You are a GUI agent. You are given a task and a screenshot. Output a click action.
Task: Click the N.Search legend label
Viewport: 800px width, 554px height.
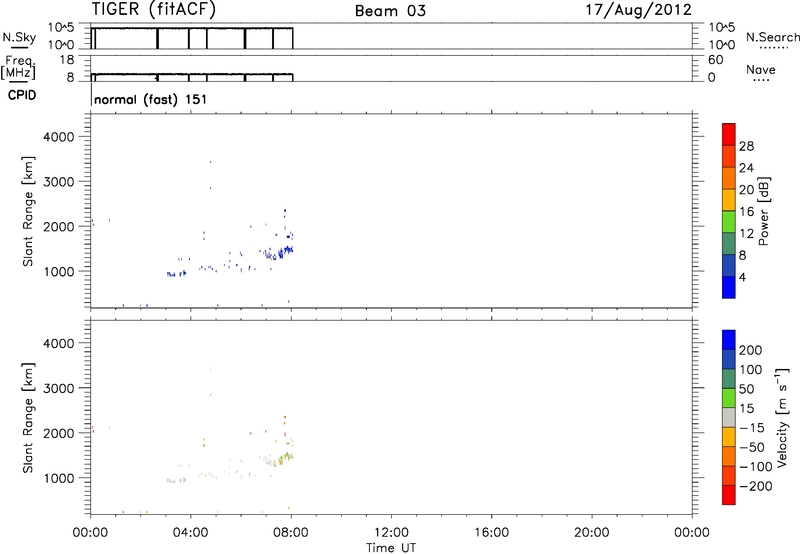(772, 37)
